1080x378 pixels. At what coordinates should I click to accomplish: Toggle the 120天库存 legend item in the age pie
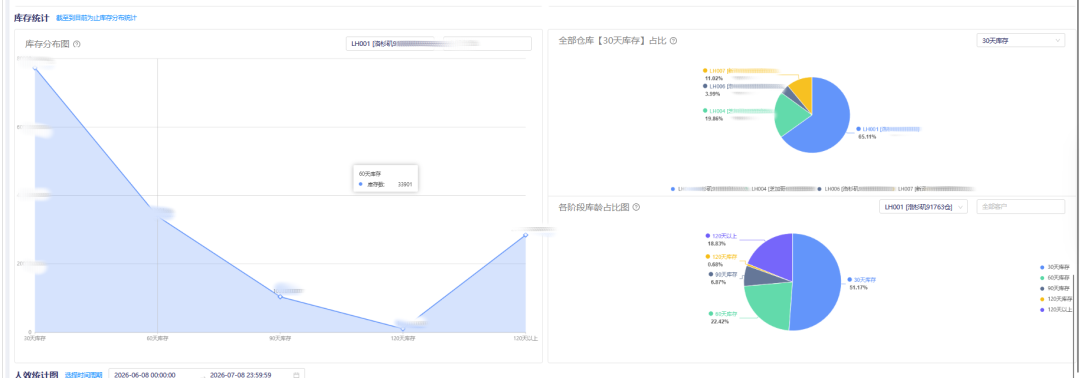(1056, 299)
